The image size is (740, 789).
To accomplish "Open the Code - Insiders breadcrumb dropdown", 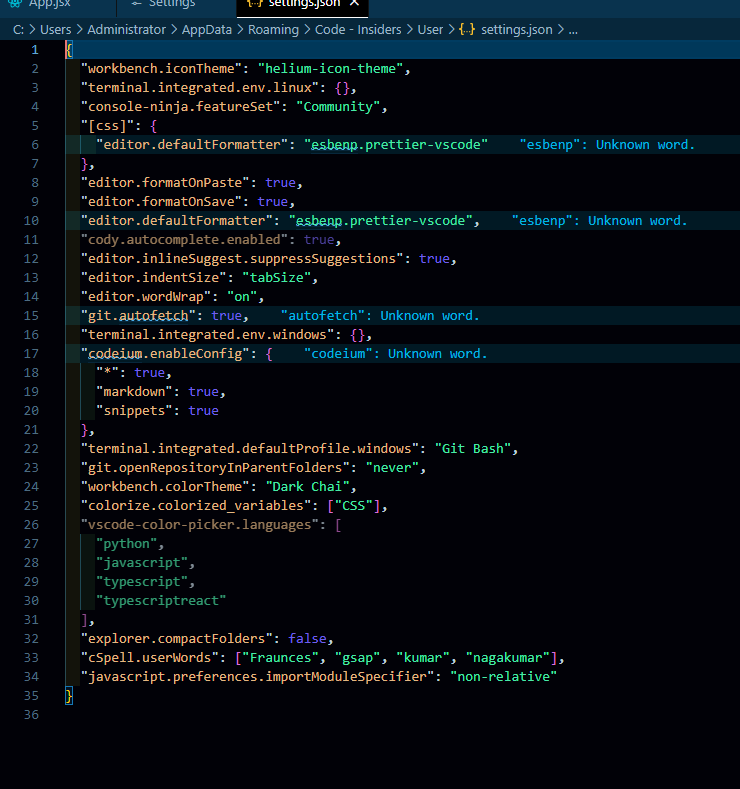I will (x=358, y=30).
